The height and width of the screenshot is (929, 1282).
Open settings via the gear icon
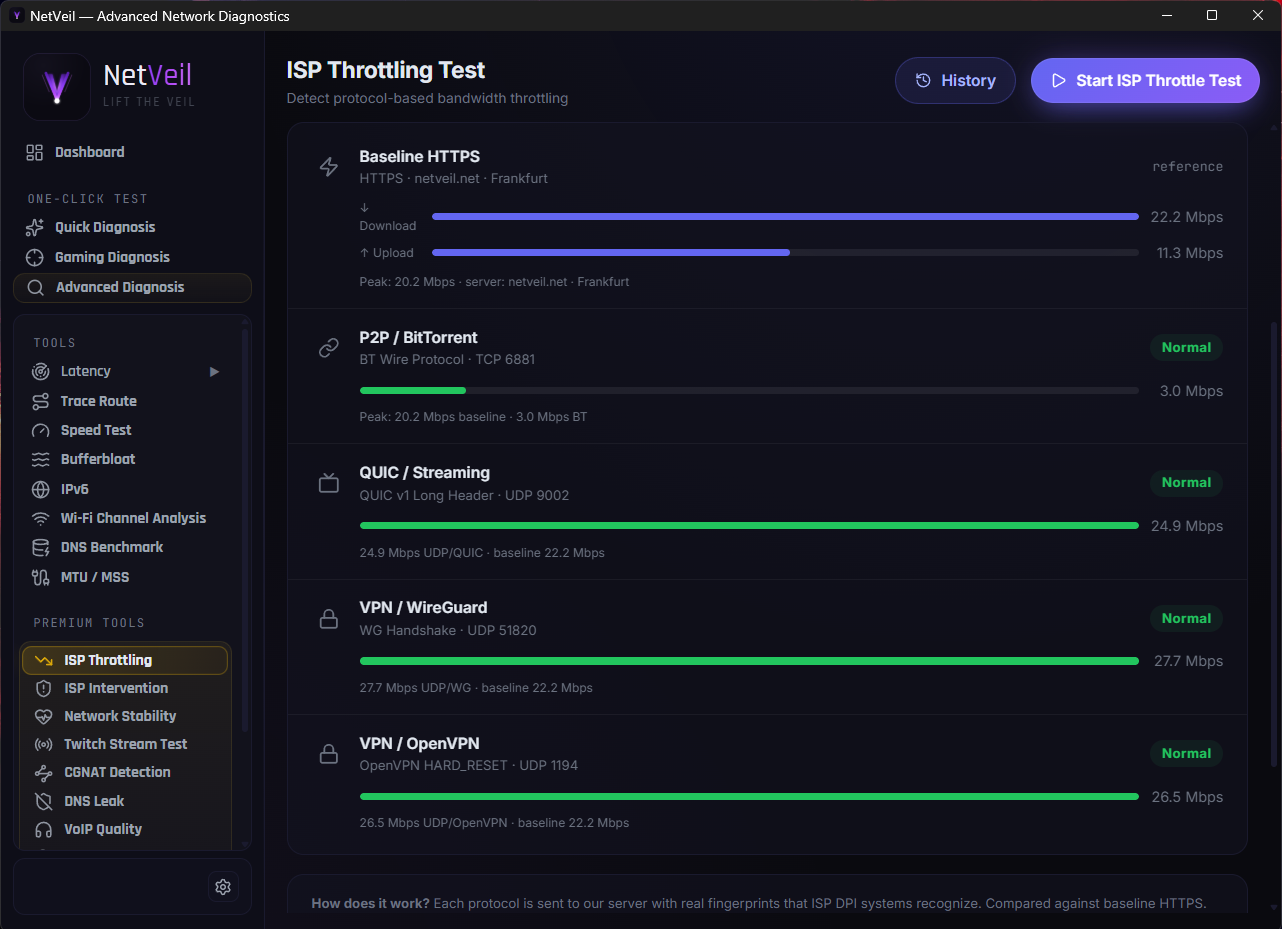tap(223, 887)
